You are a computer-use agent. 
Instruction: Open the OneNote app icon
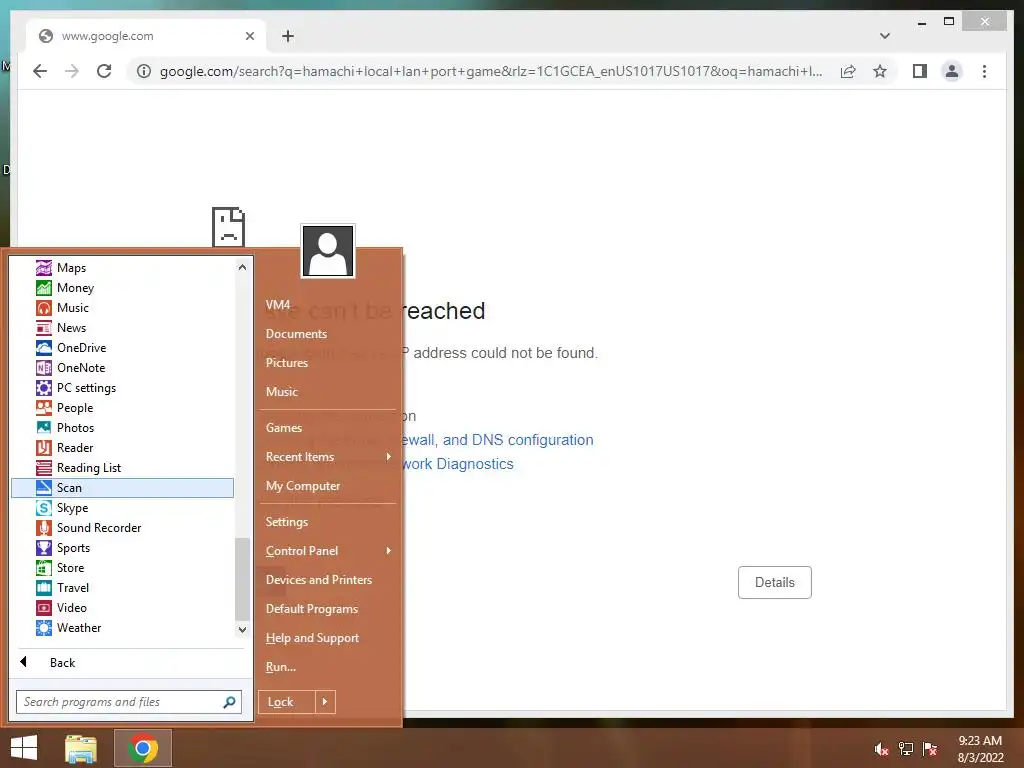click(x=44, y=368)
